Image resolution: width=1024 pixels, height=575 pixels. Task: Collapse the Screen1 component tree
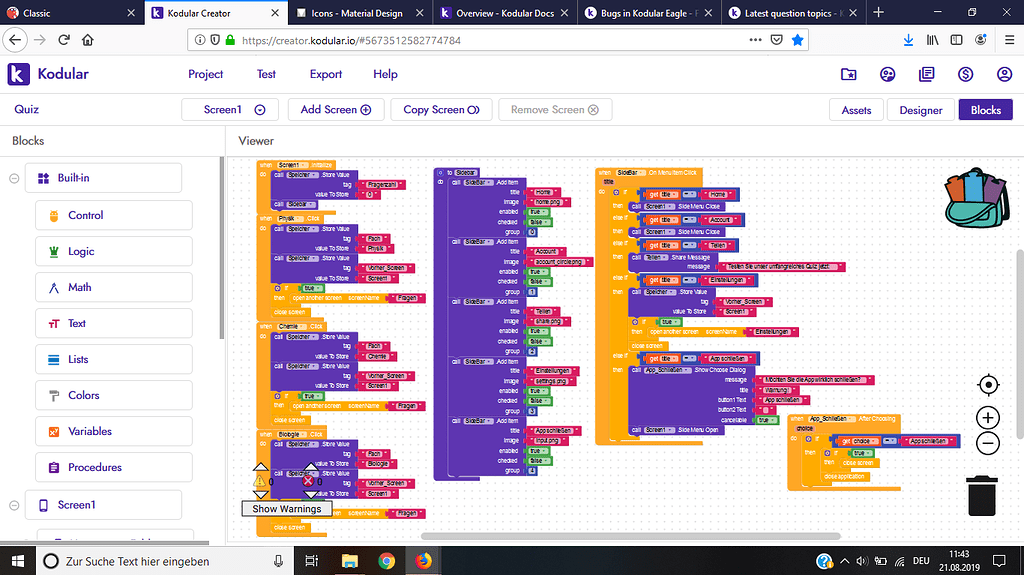pos(14,505)
